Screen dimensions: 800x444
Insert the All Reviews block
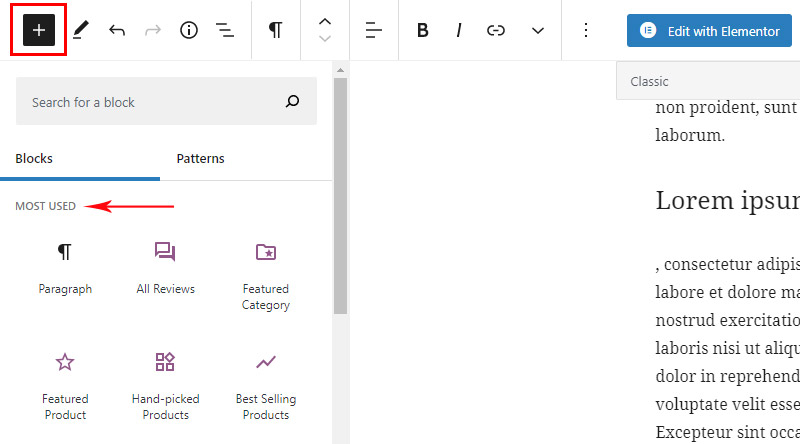pos(165,268)
